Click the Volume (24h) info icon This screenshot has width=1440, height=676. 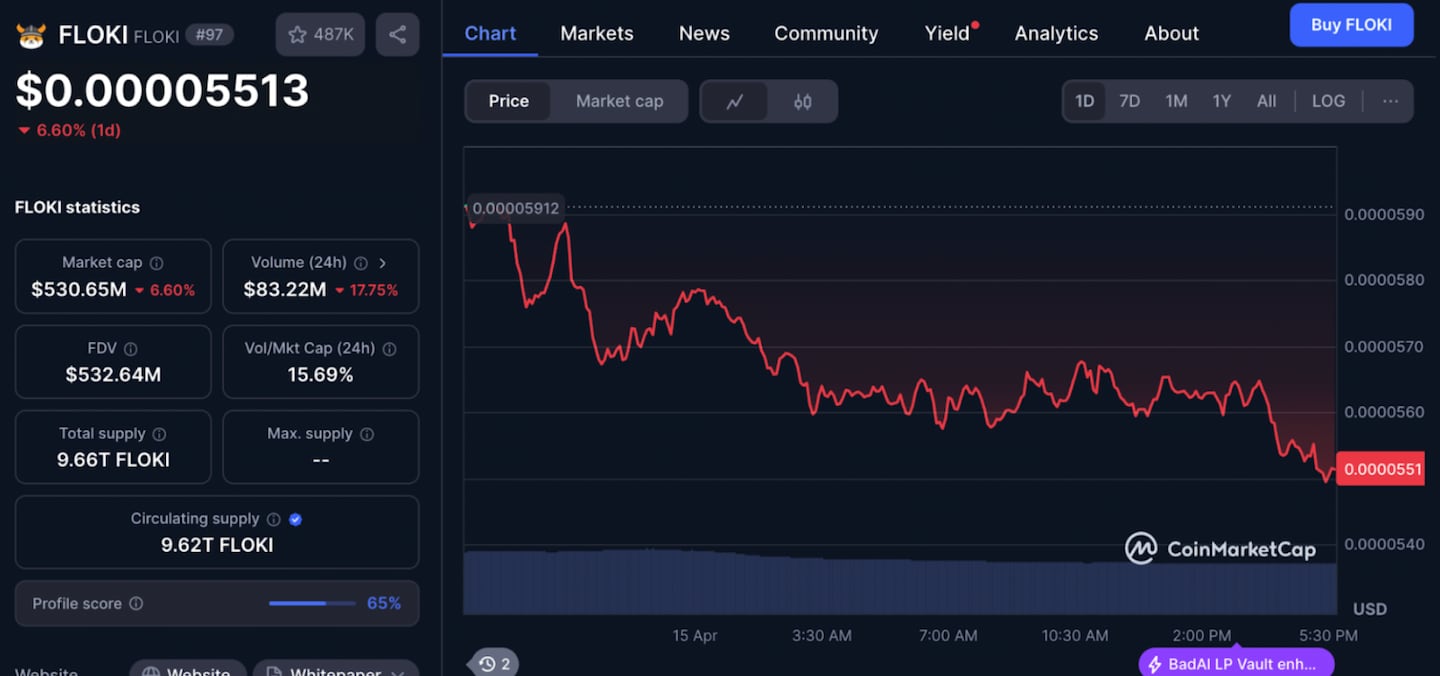click(x=361, y=263)
